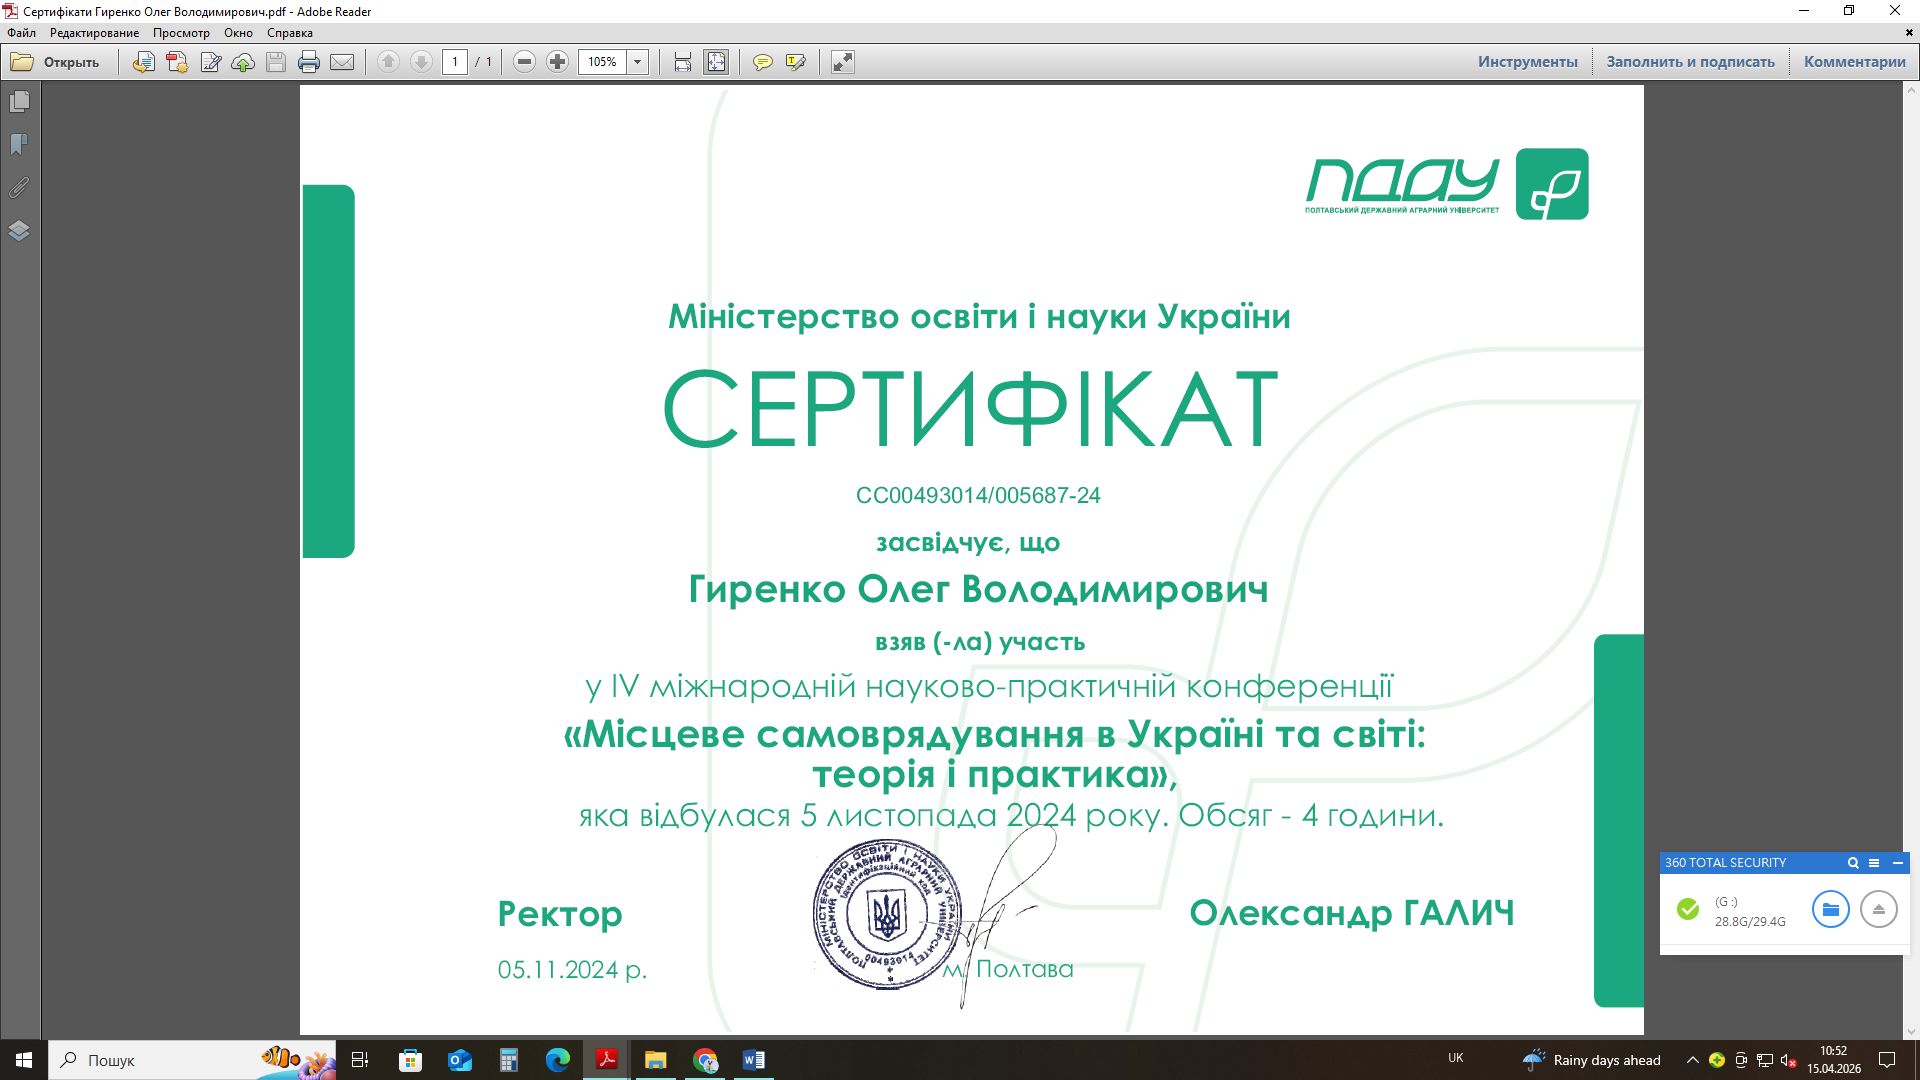This screenshot has height=1080, width=1920.
Task: Open the Инструменты pane
Action: click(1527, 62)
